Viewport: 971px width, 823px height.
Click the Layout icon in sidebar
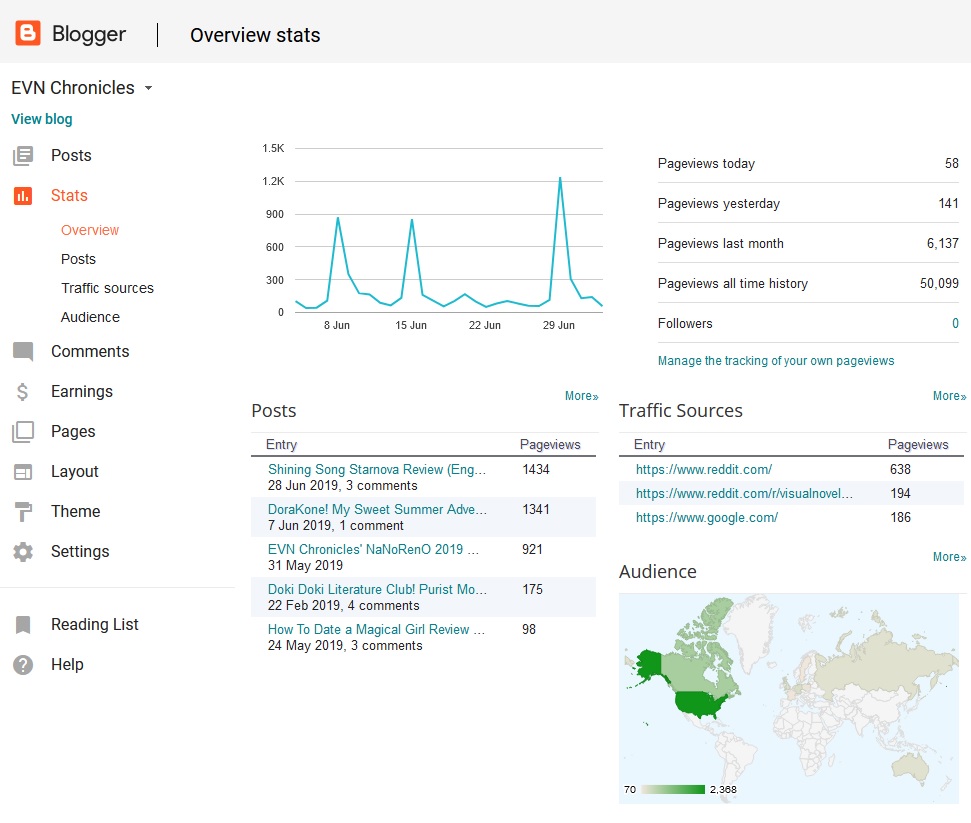pyautogui.click(x=22, y=472)
